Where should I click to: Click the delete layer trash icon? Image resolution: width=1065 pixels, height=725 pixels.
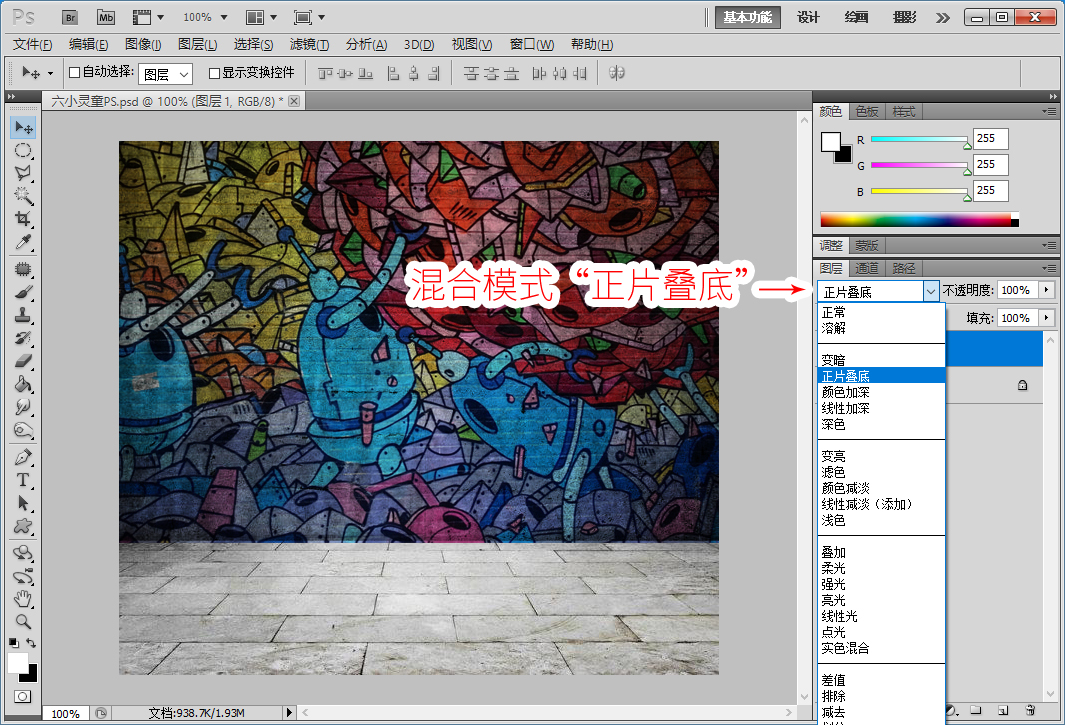pyautogui.click(x=1030, y=711)
